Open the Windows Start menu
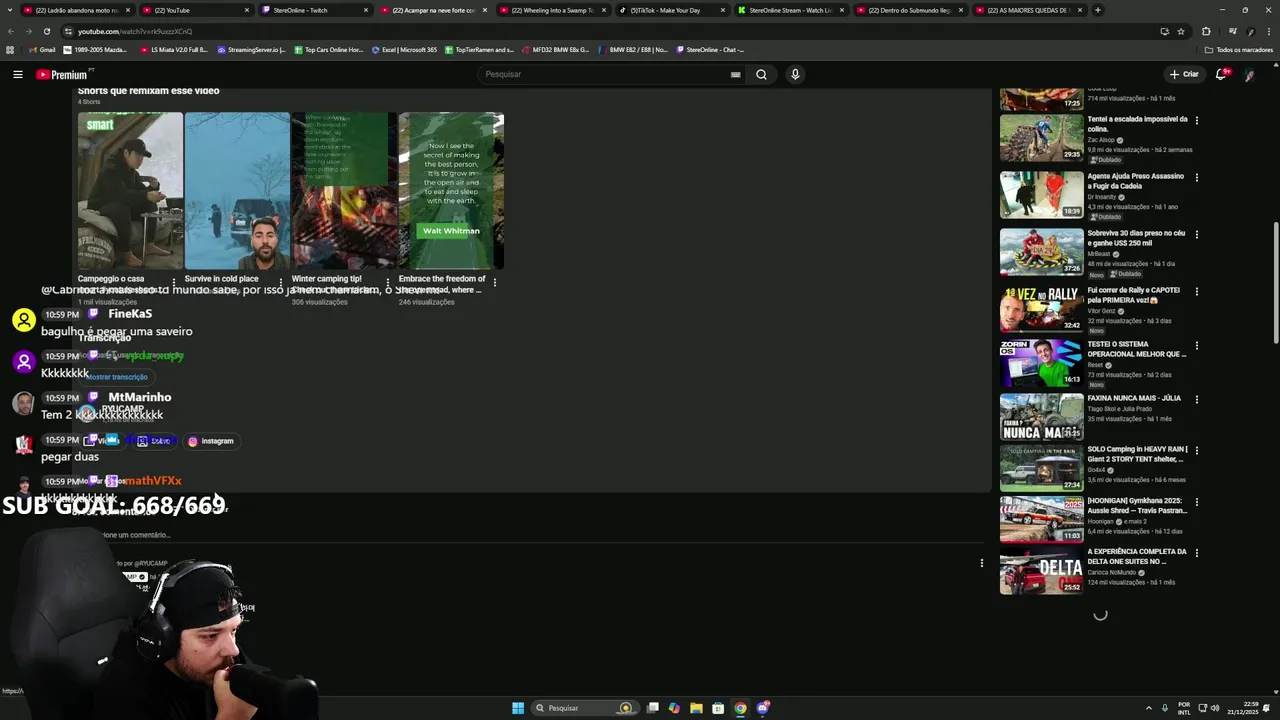 (x=518, y=708)
